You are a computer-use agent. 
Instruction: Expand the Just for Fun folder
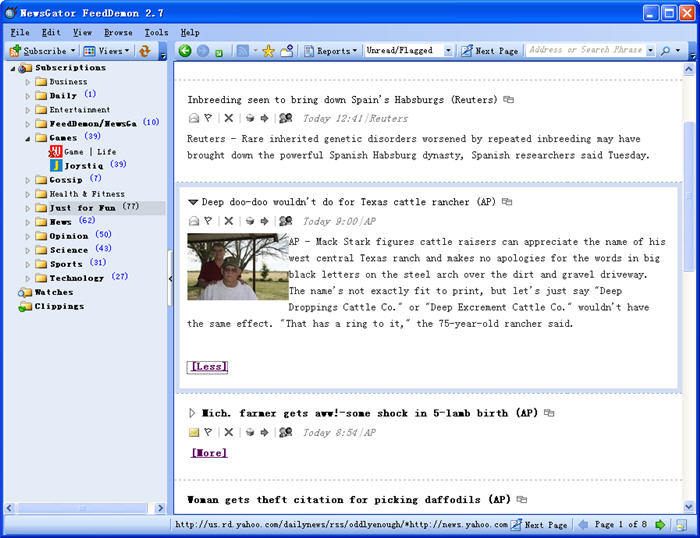[x=27, y=209]
